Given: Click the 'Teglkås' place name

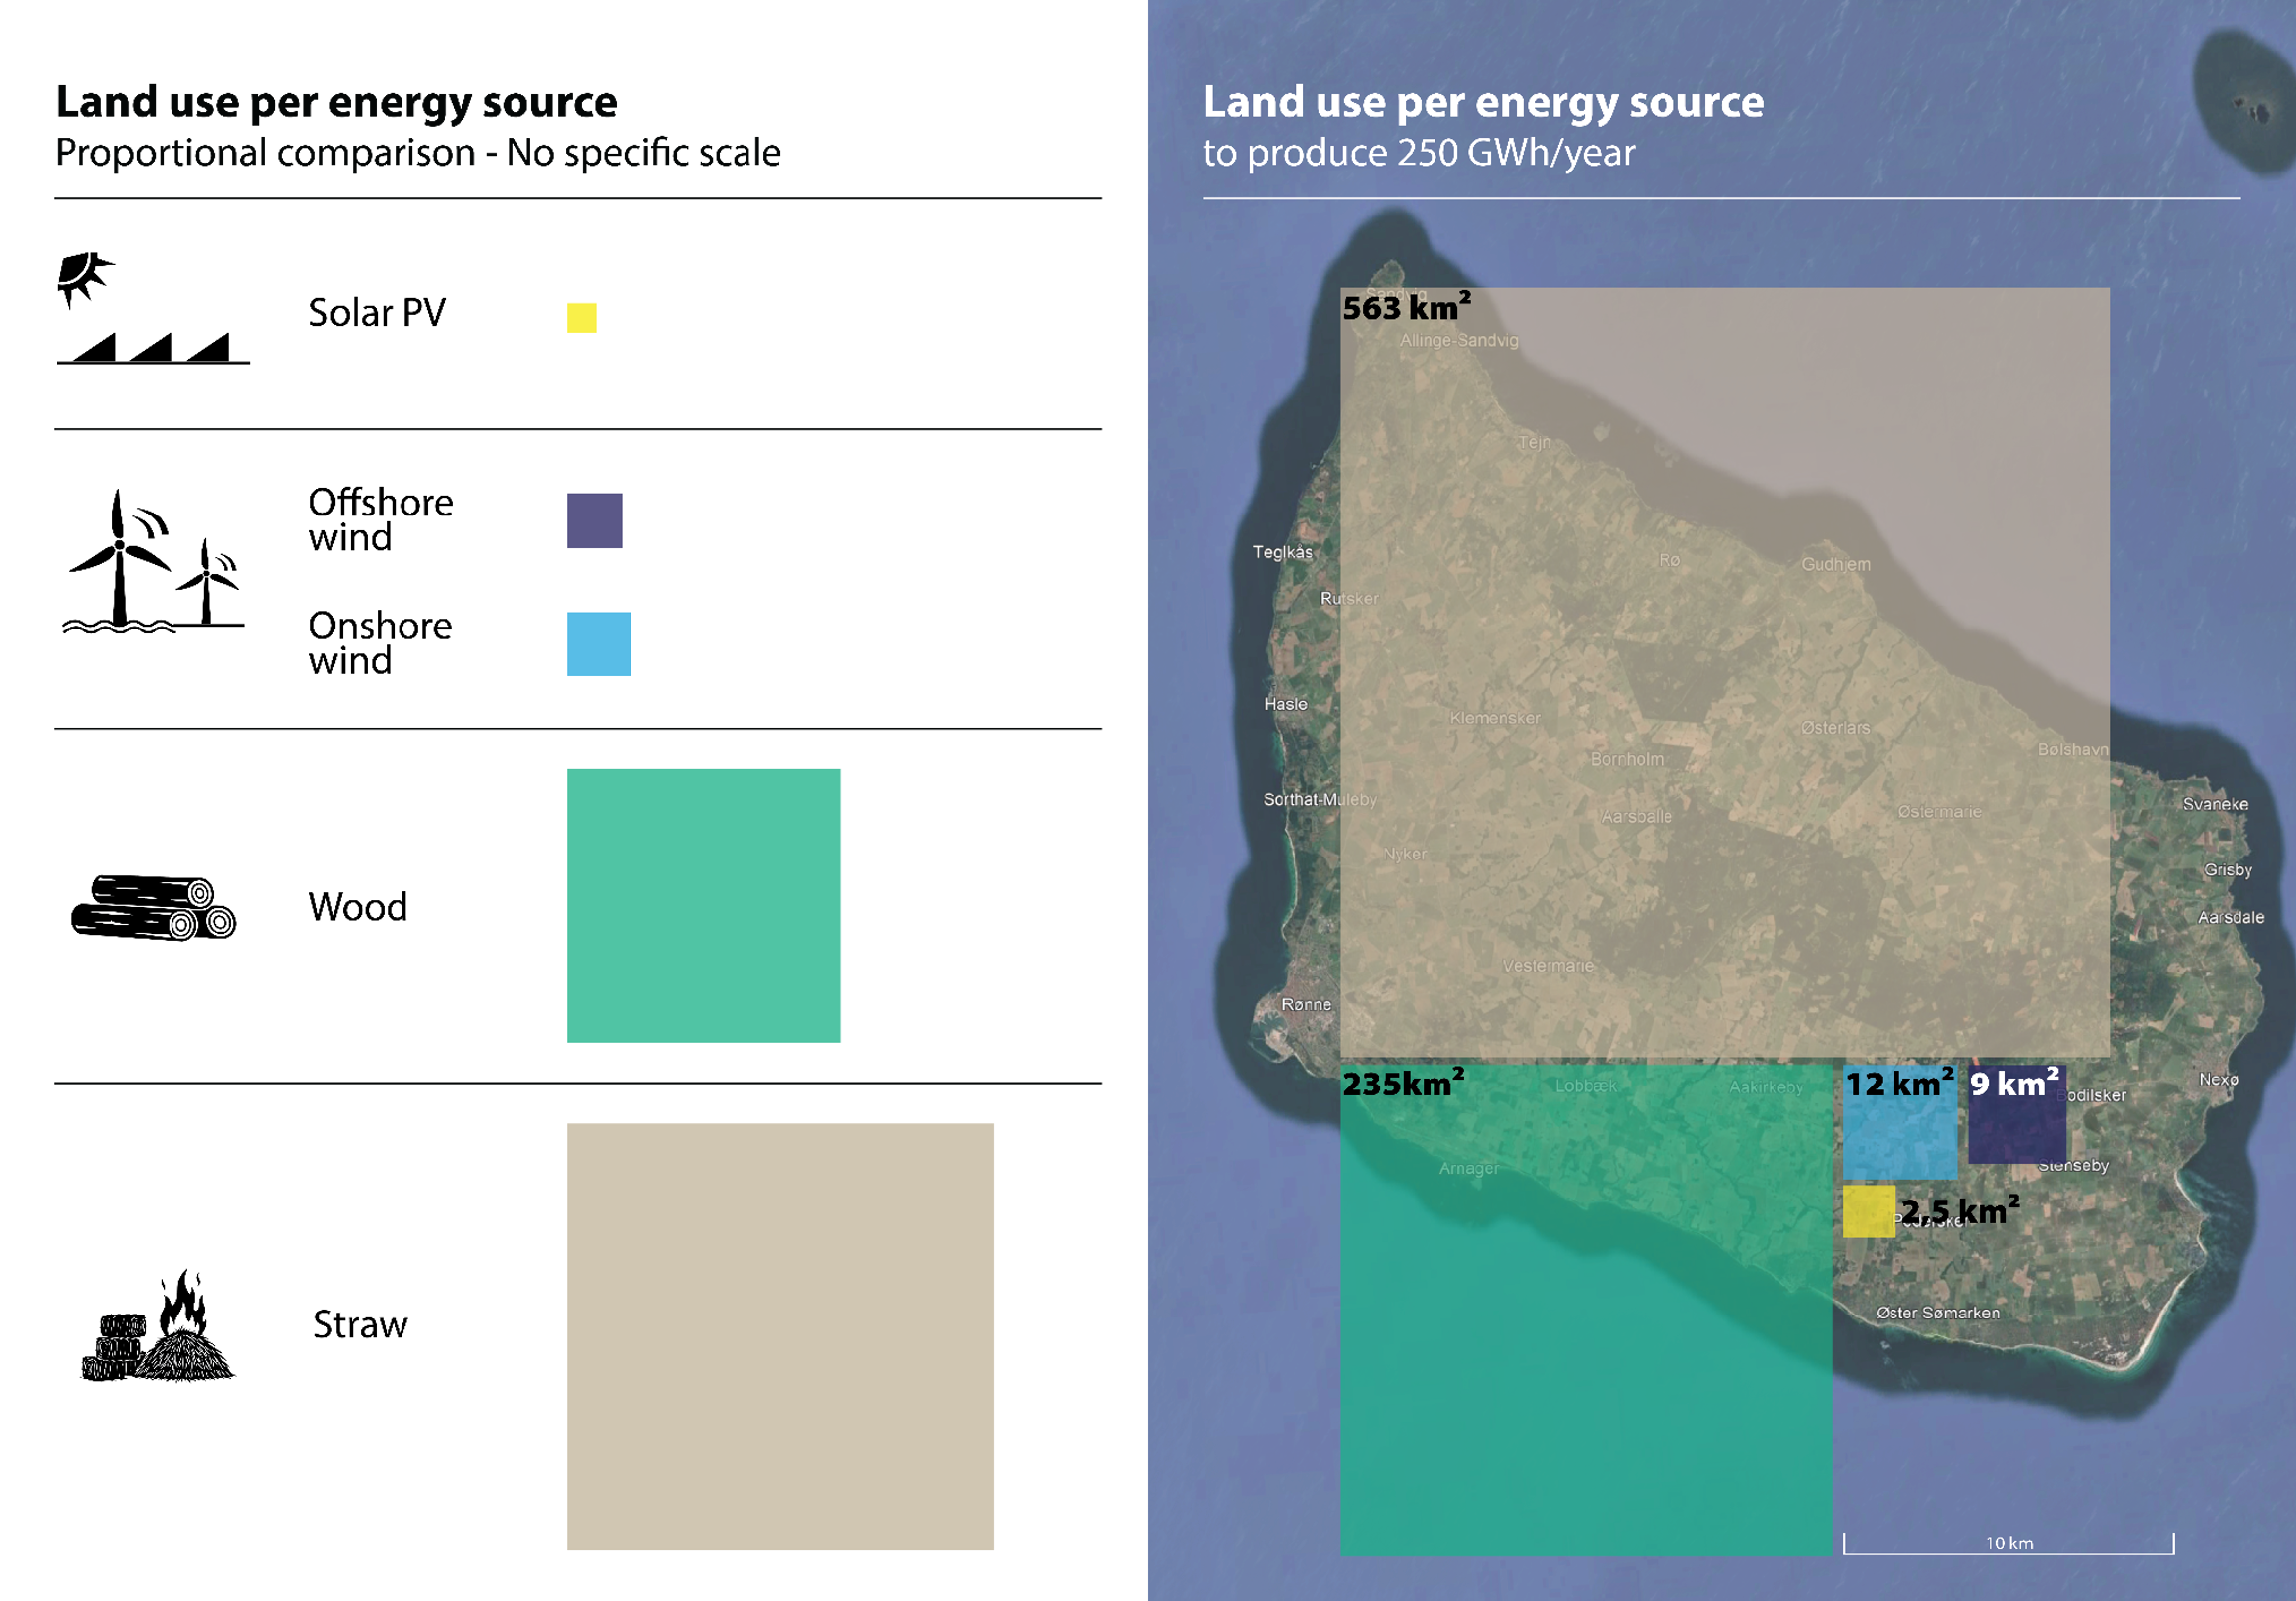Looking at the screenshot, I should (x=1283, y=553).
